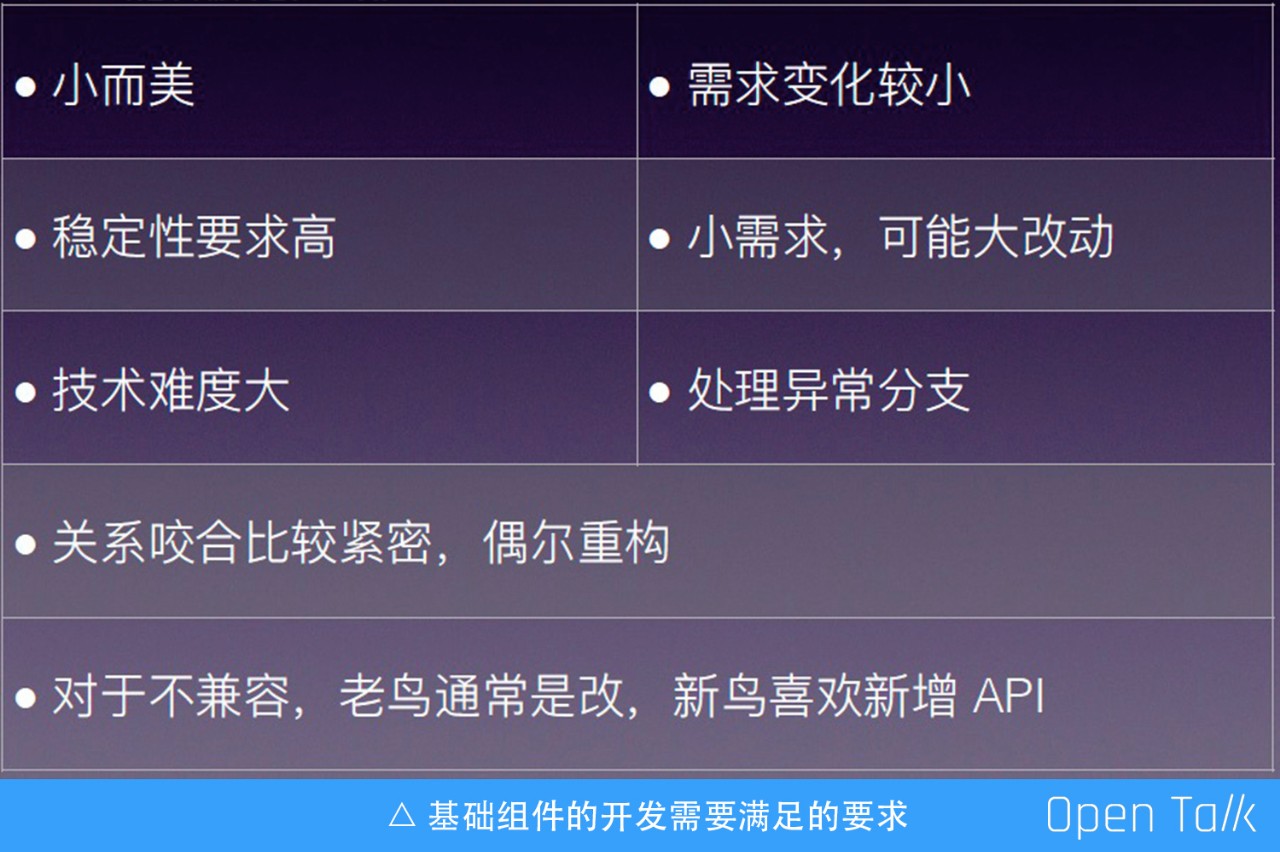Click the bullet dot beside 需求变化较小
Screen dimensions: 1280x852
(659, 87)
